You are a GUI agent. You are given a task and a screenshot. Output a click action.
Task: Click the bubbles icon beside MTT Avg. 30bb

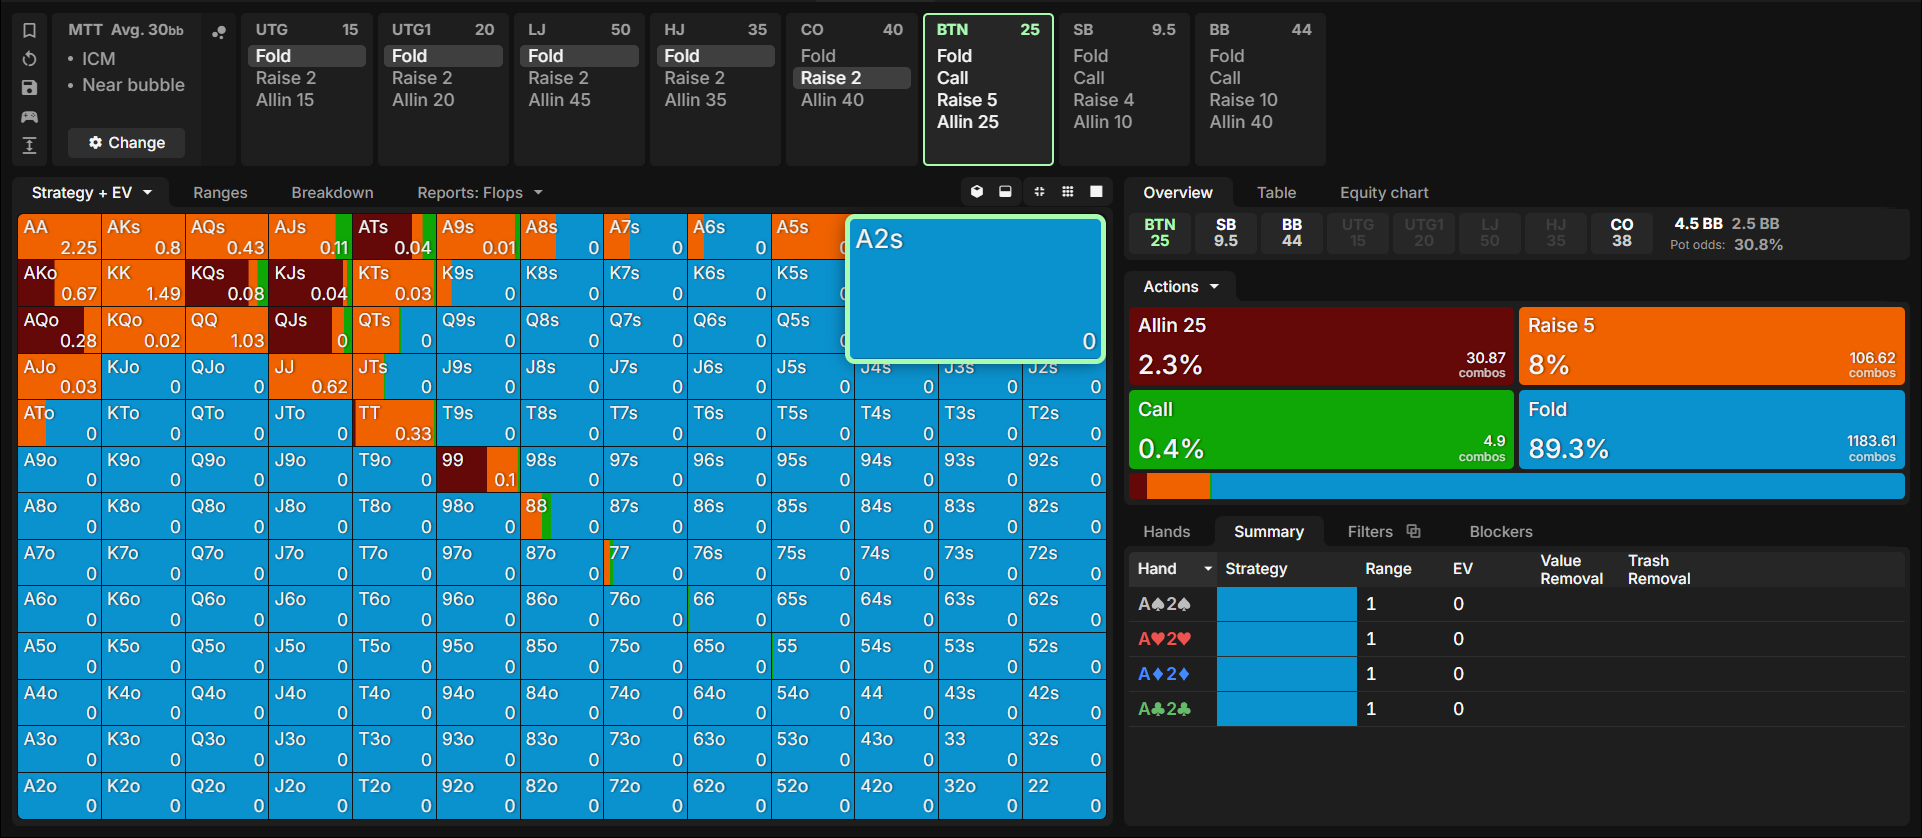point(219,32)
